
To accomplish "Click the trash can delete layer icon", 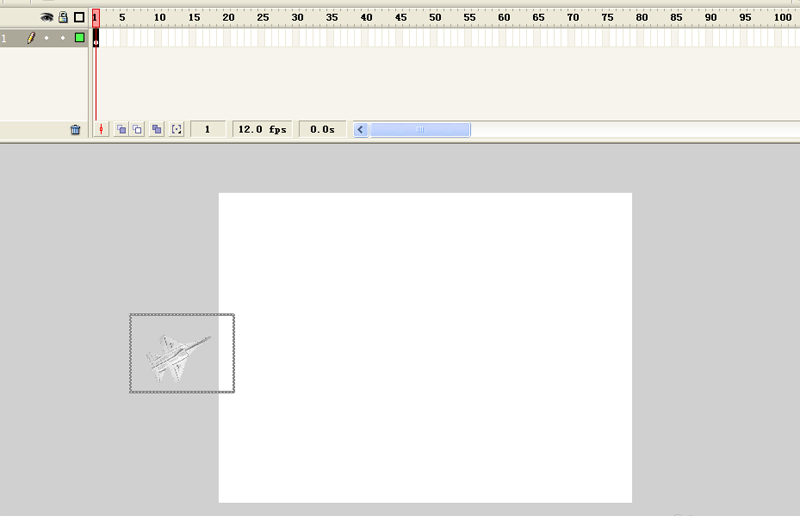I will pyautogui.click(x=75, y=130).
